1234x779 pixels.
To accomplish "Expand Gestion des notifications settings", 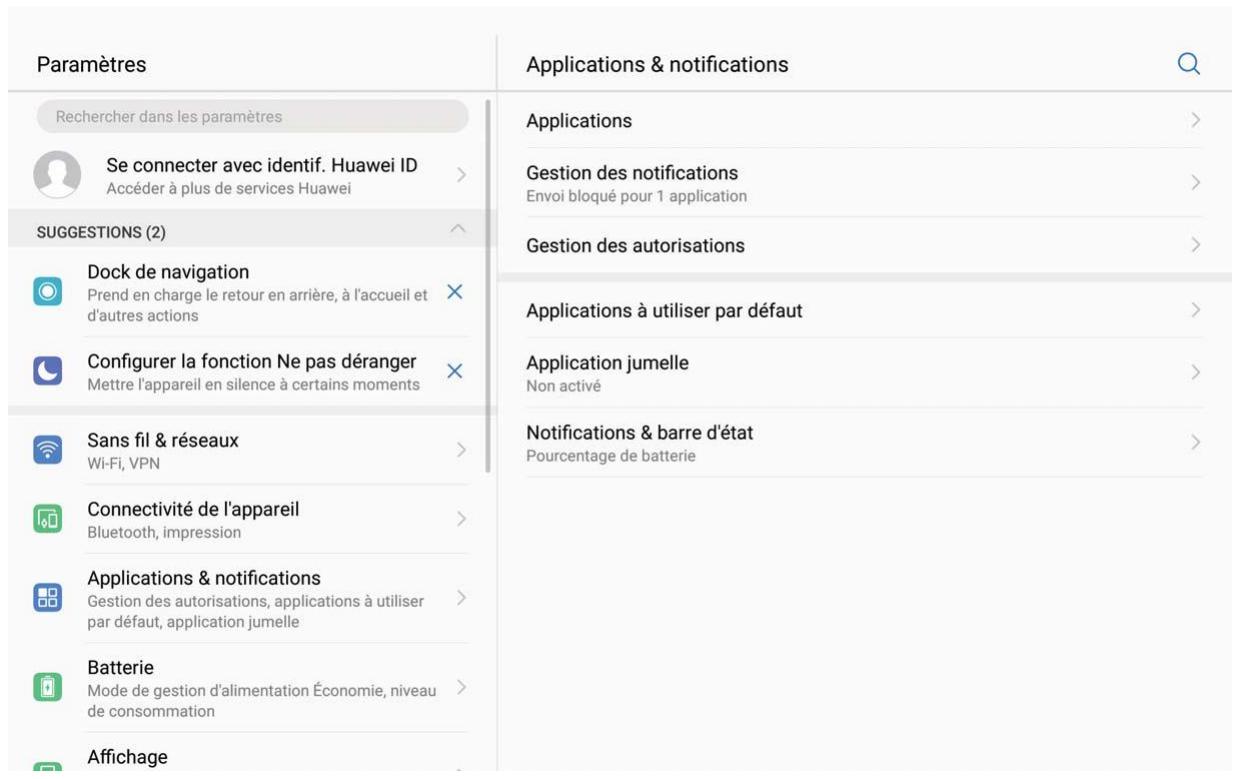I will click(x=860, y=180).
